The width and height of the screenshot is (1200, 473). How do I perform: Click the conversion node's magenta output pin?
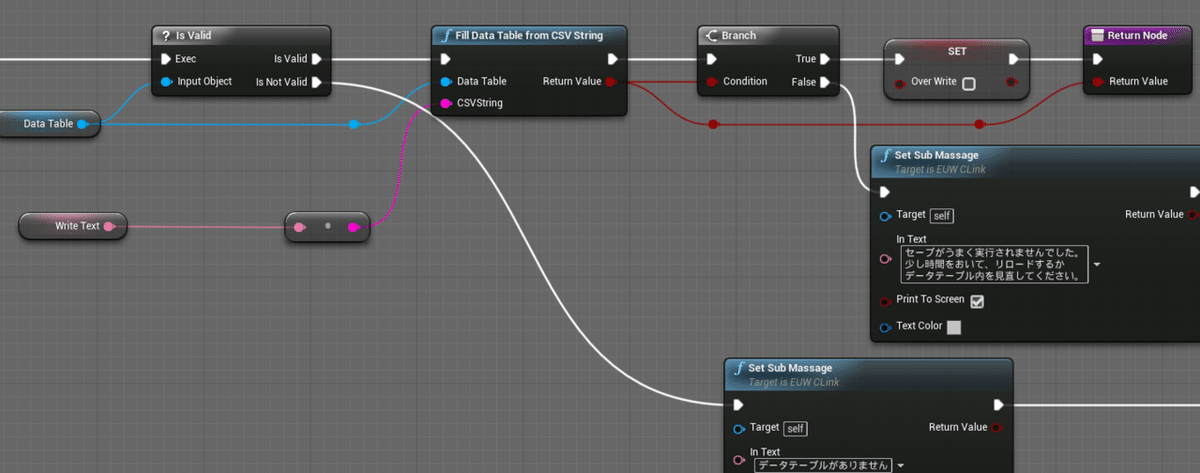[354, 227]
